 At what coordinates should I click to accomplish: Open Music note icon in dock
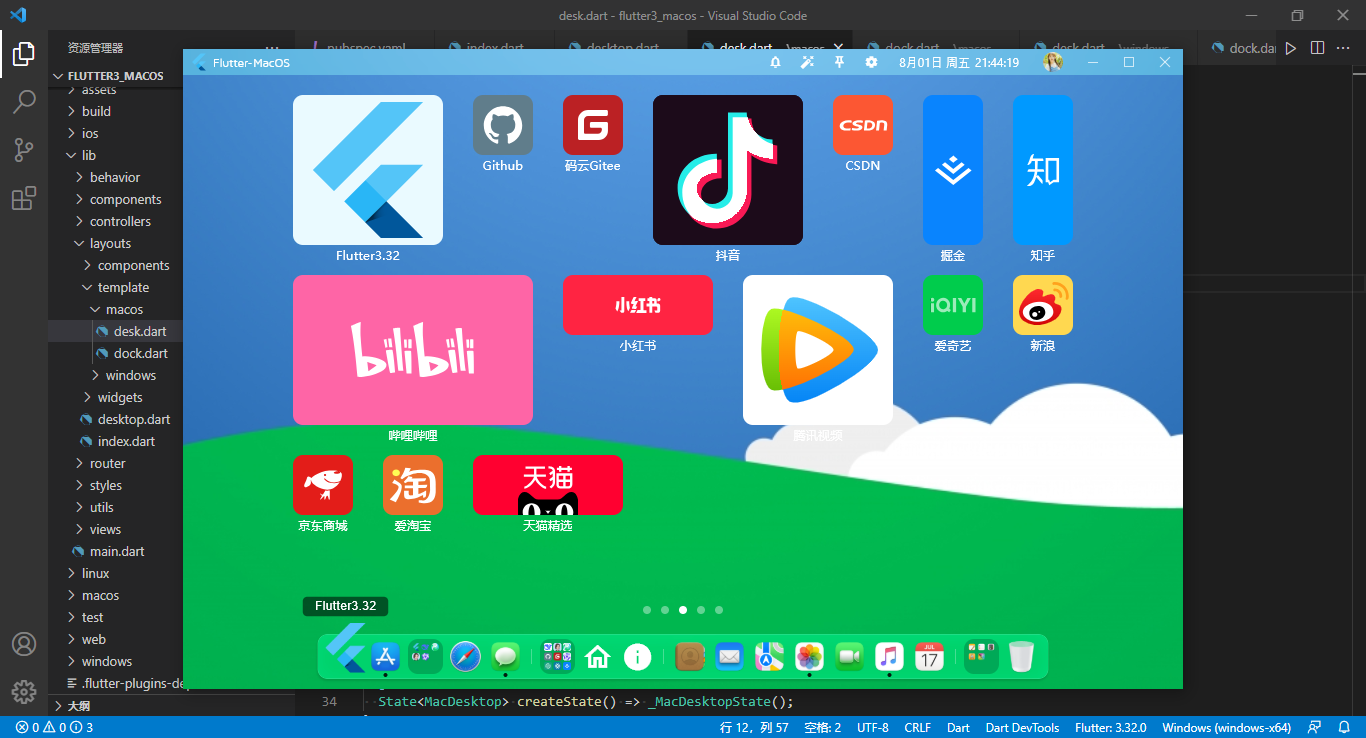click(889, 657)
